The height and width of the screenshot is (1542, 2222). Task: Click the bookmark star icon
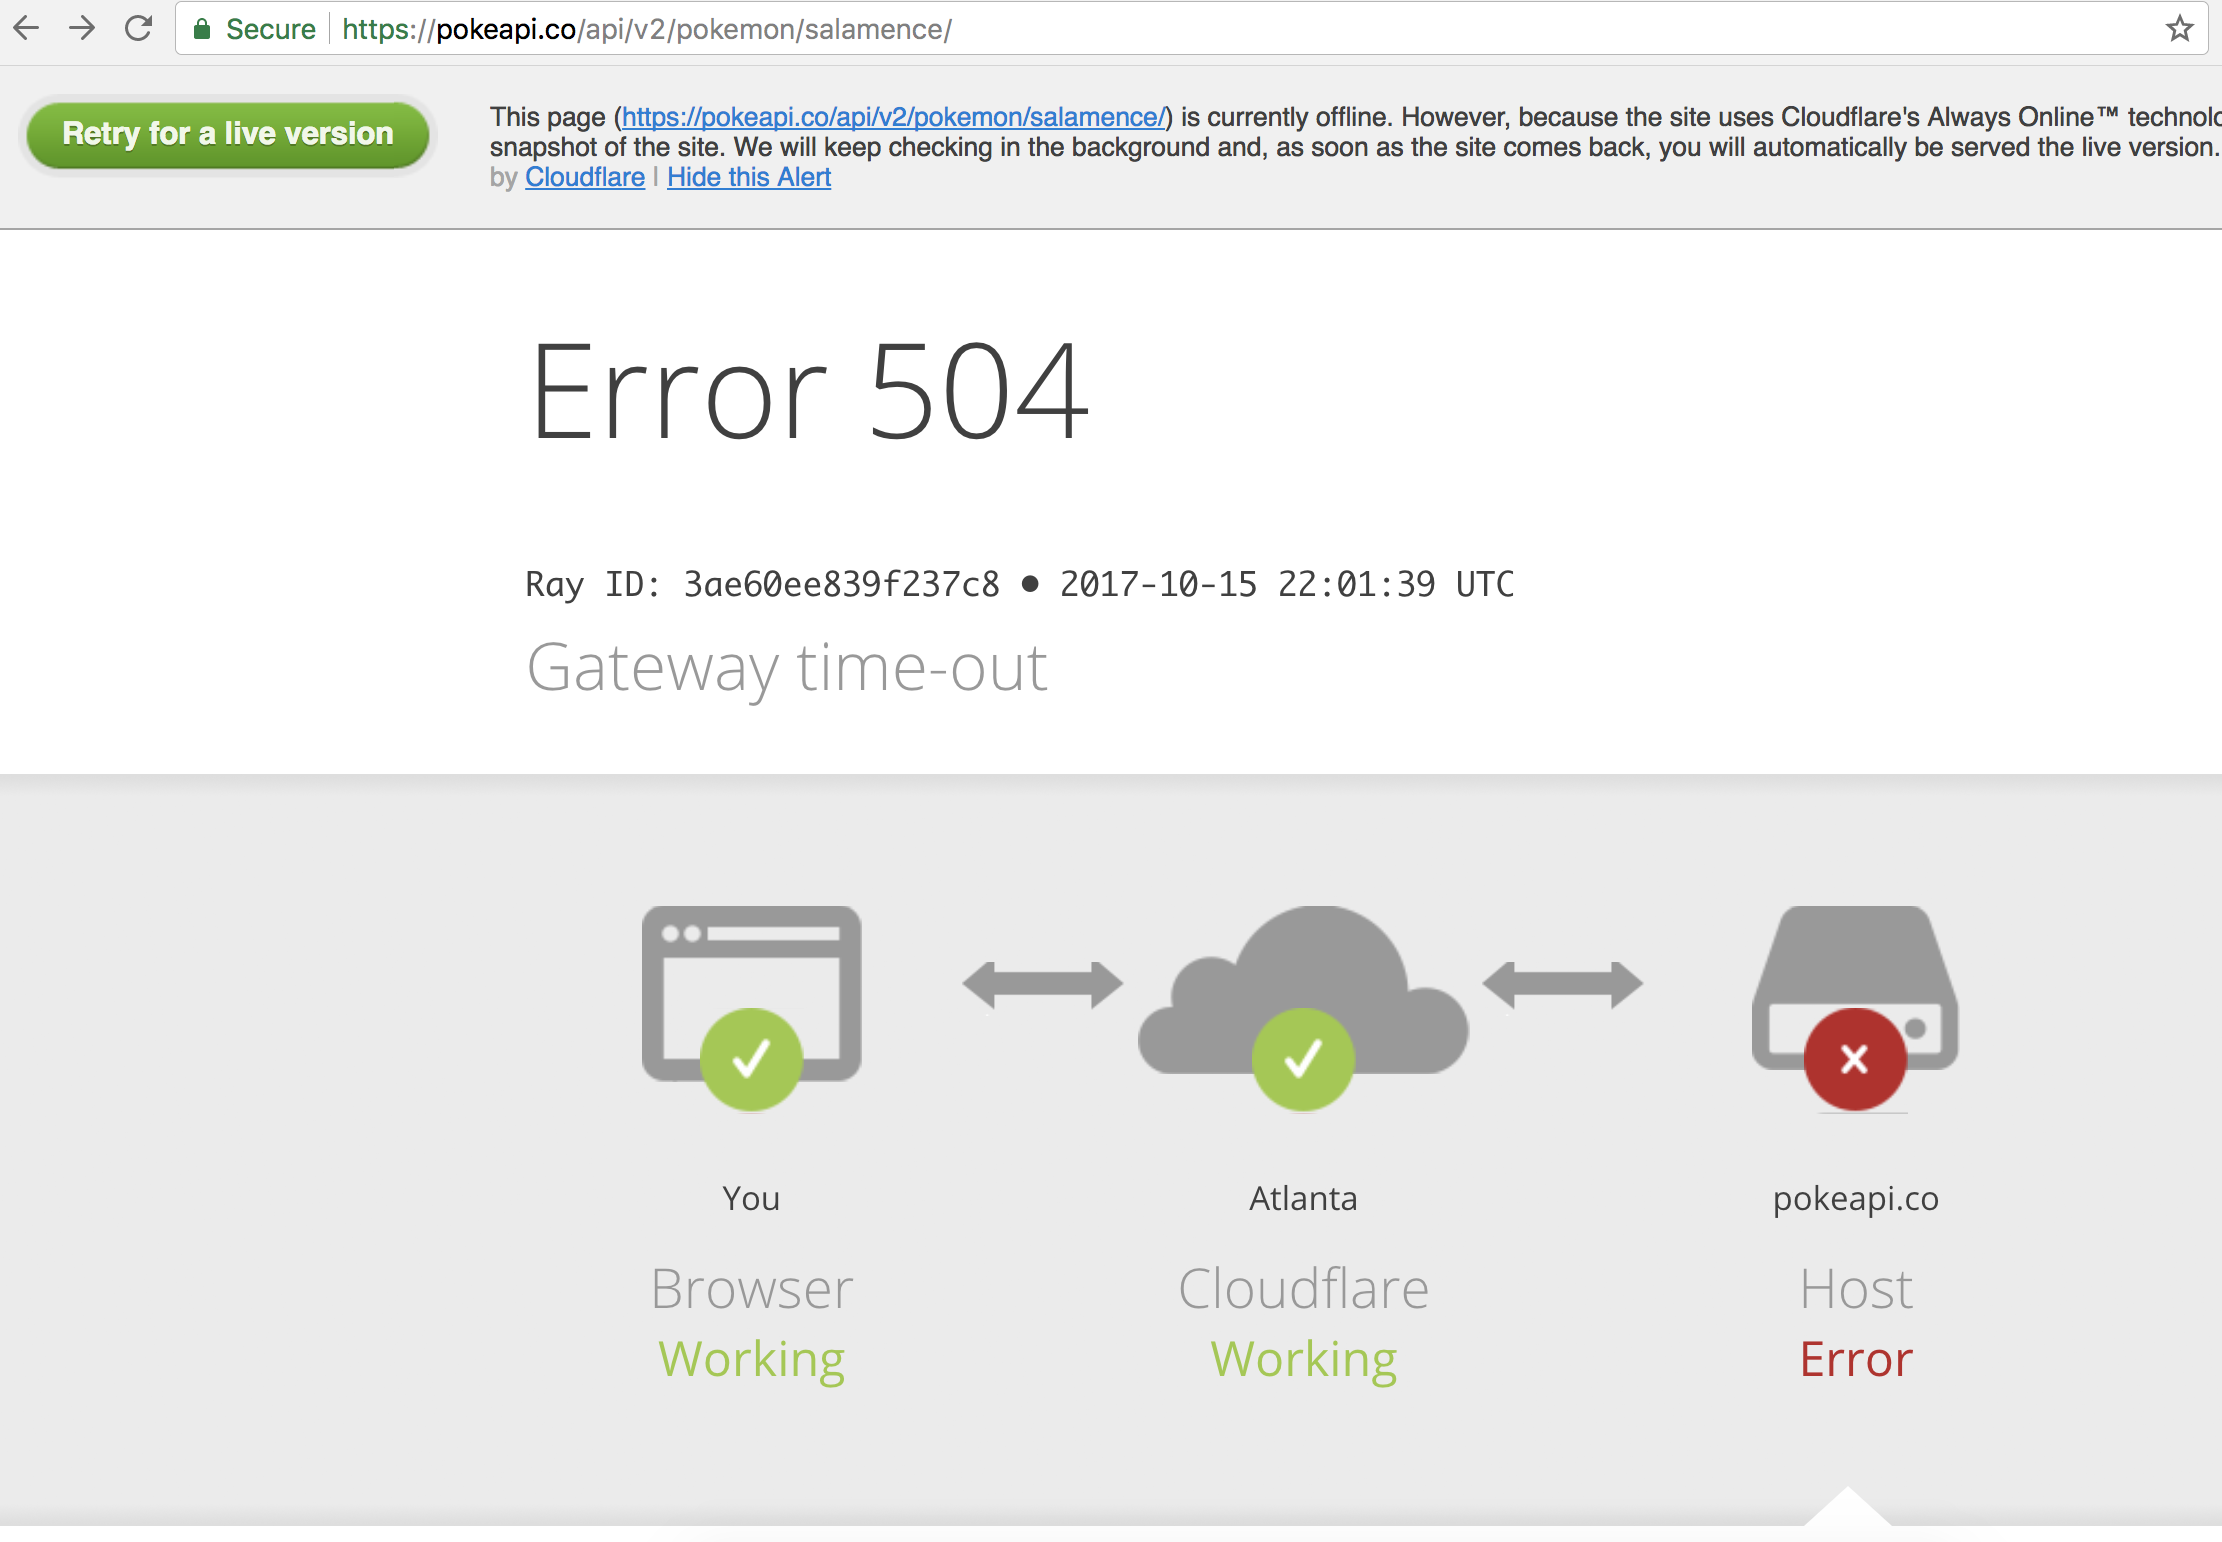coord(2178,28)
